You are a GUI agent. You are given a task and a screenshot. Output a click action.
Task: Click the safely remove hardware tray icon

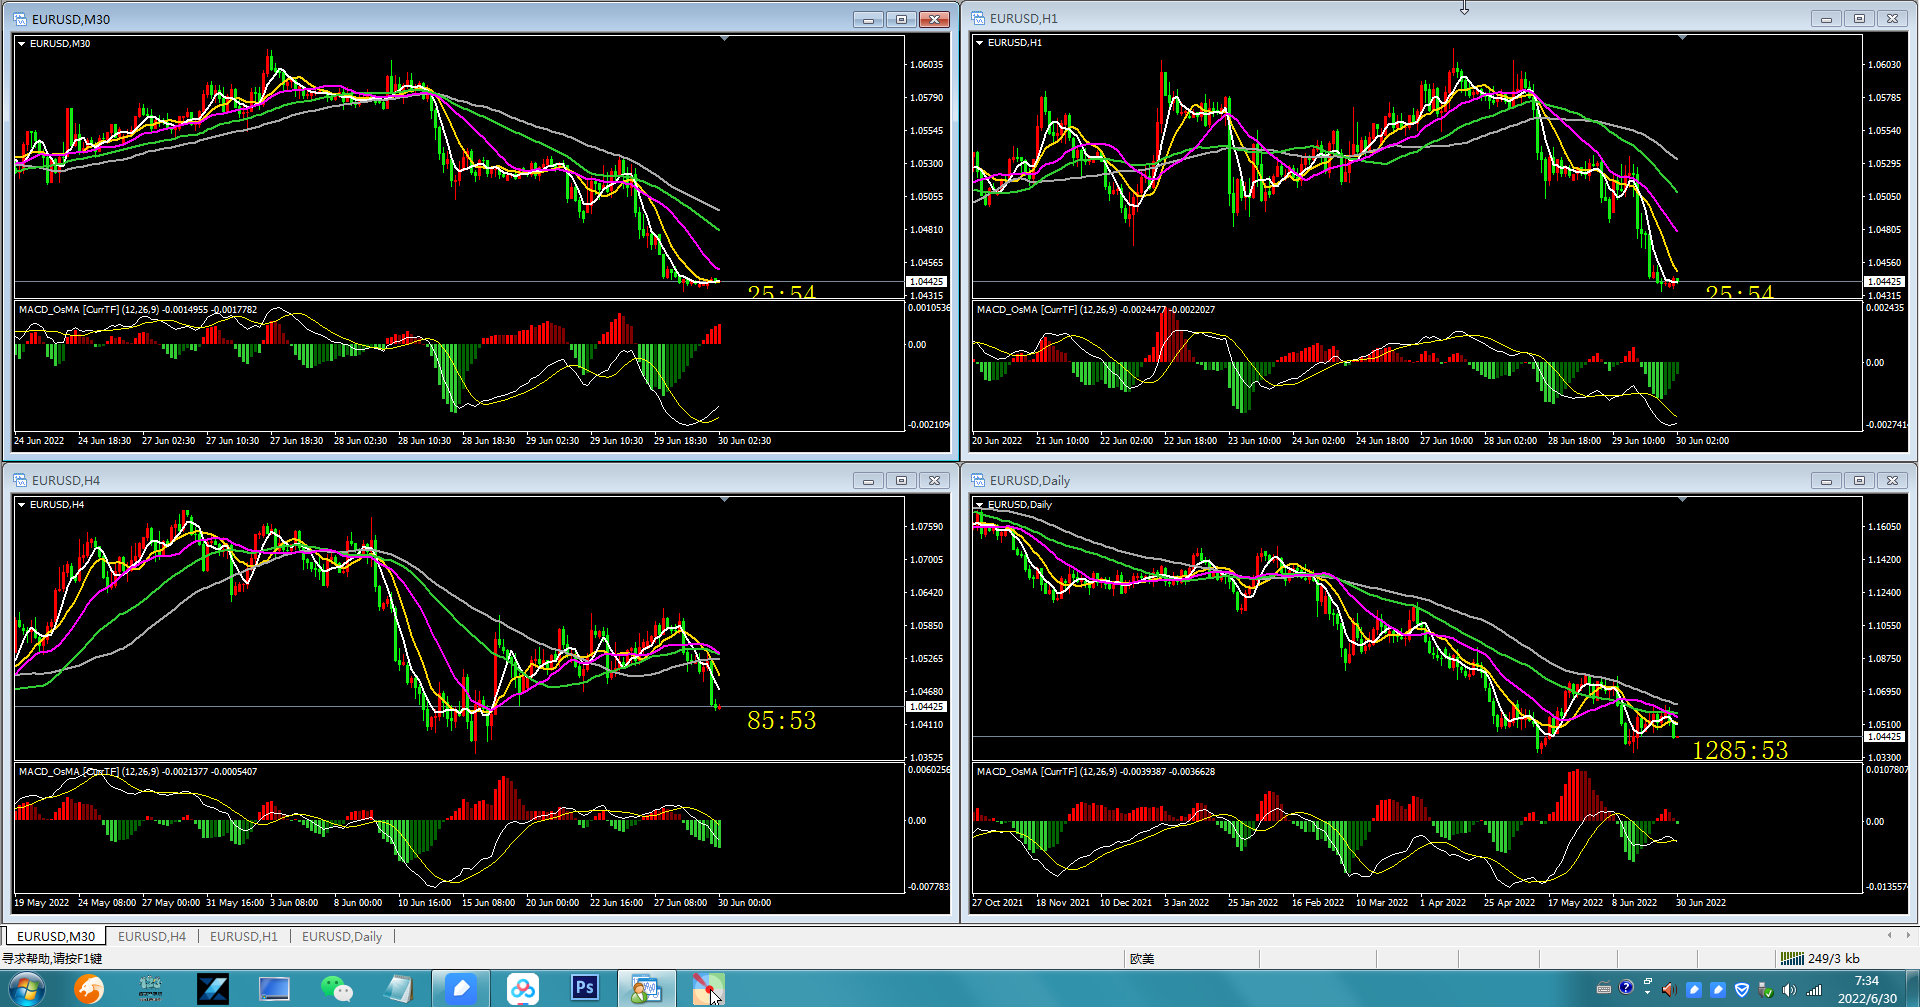pyautogui.click(x=1765, y=990)
